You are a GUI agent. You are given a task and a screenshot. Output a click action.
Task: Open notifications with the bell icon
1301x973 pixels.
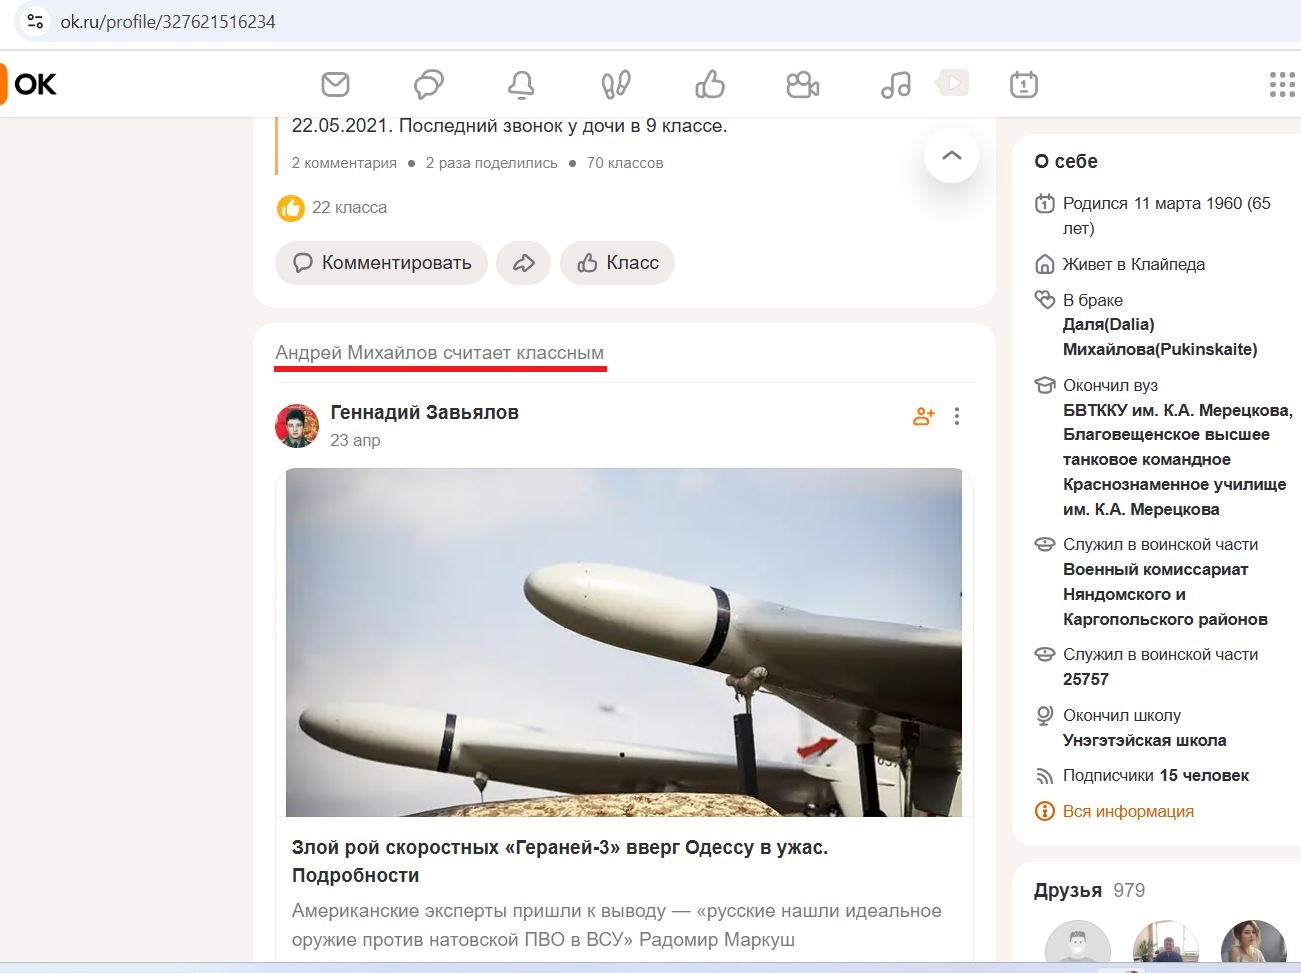tap(521, 85)
